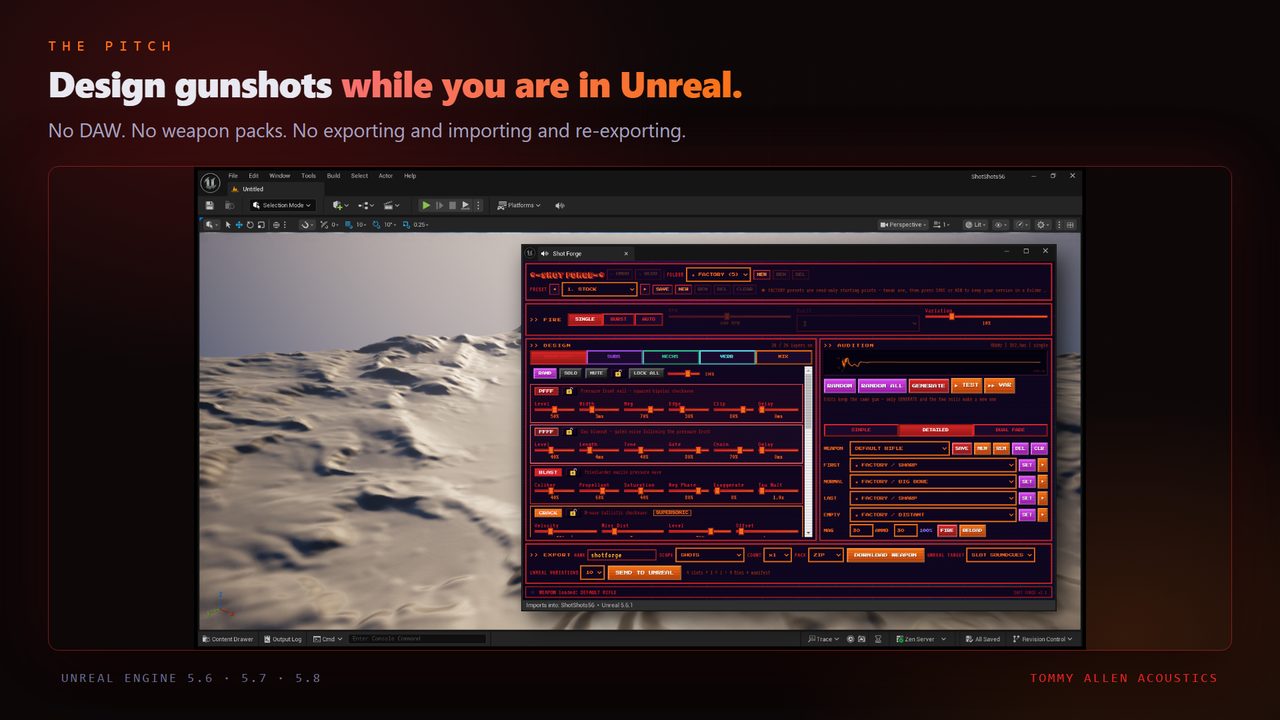Click the RANDOM ALL button

click(x=881, y=385)
